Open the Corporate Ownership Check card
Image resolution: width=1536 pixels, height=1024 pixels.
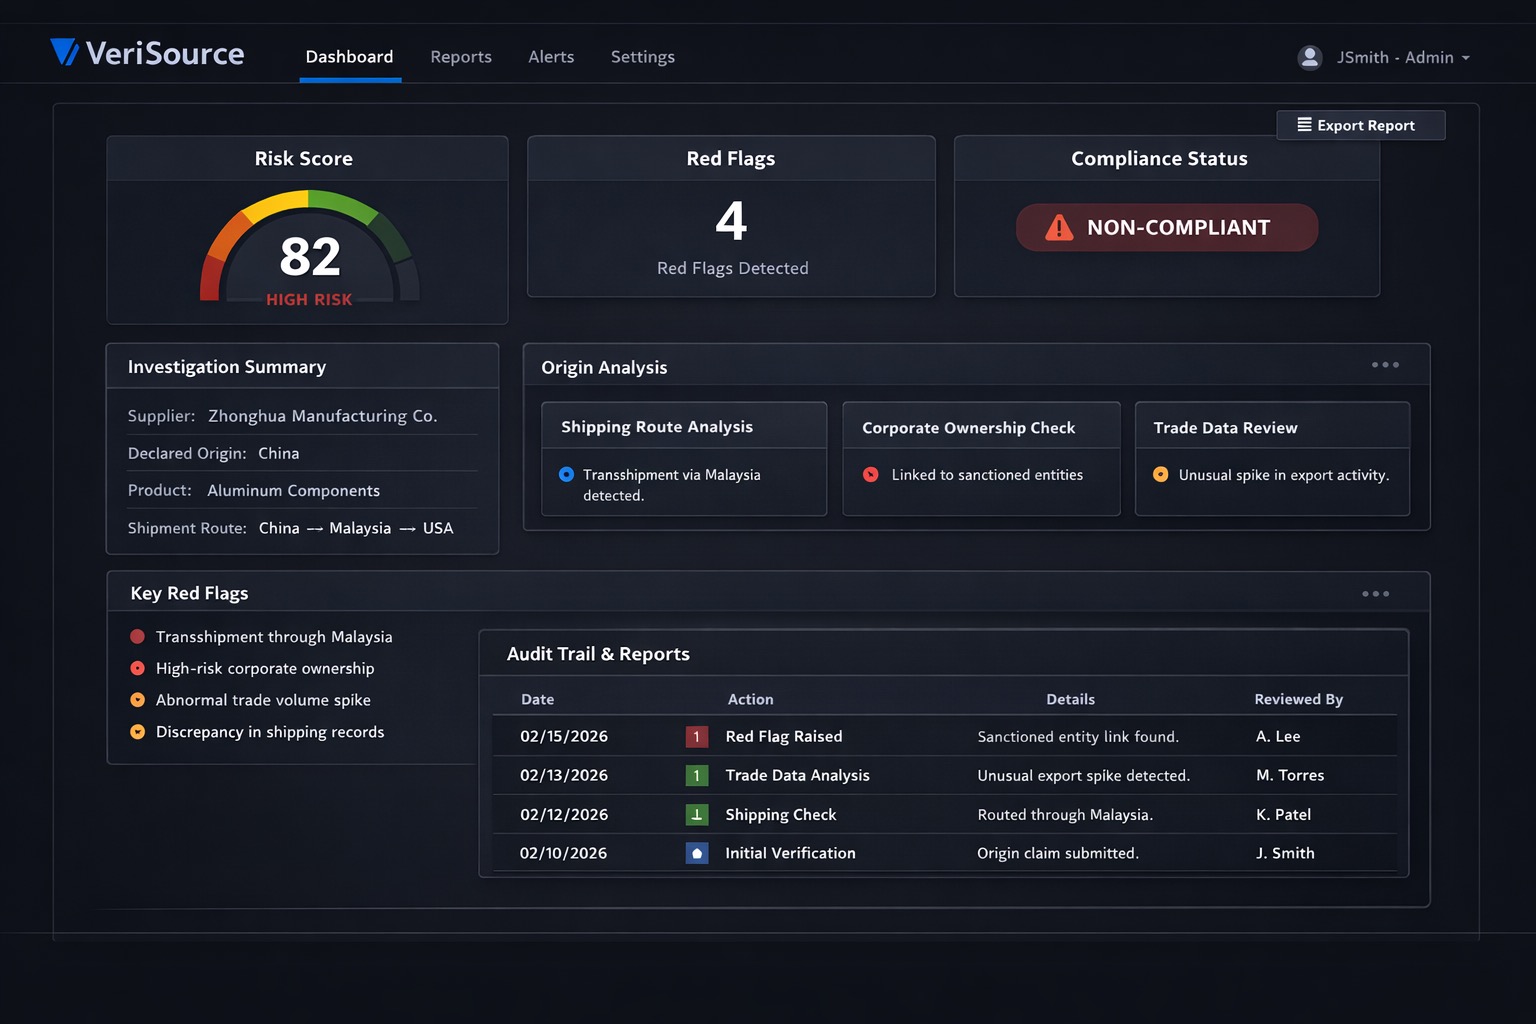(x=968, y=428)
